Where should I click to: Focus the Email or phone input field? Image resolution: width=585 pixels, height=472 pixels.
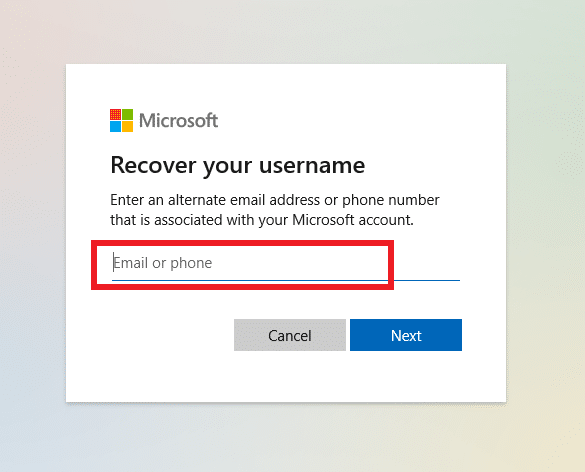[x=286, y=264]
